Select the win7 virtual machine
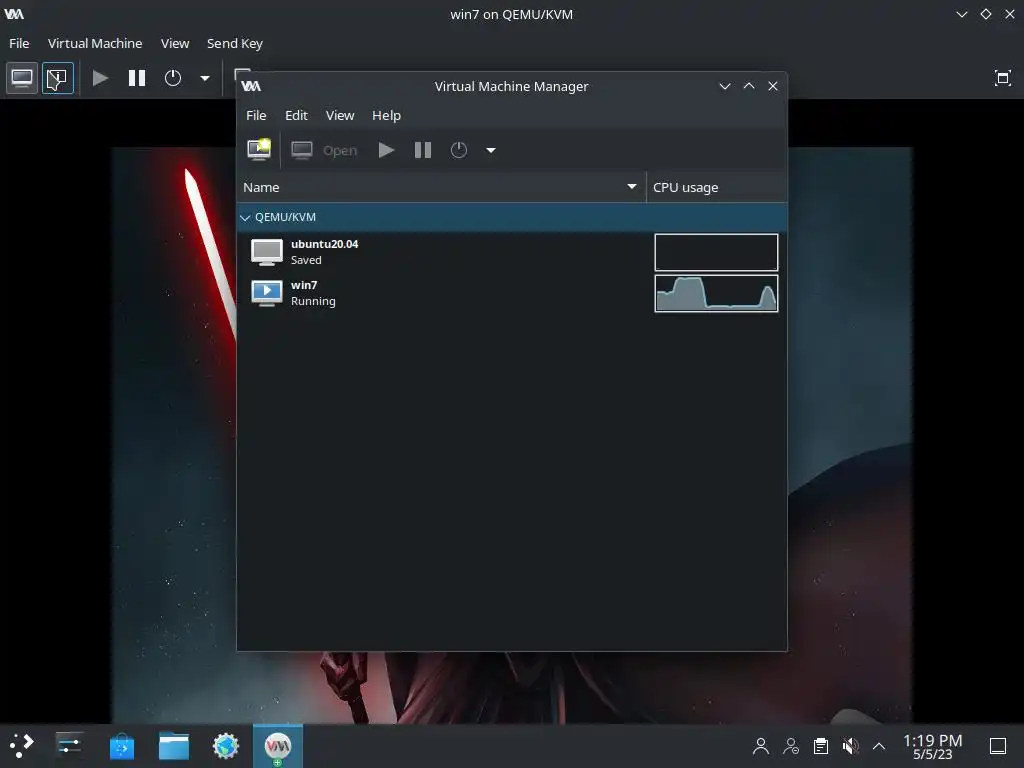The image size is (1024, 768). 512,293
